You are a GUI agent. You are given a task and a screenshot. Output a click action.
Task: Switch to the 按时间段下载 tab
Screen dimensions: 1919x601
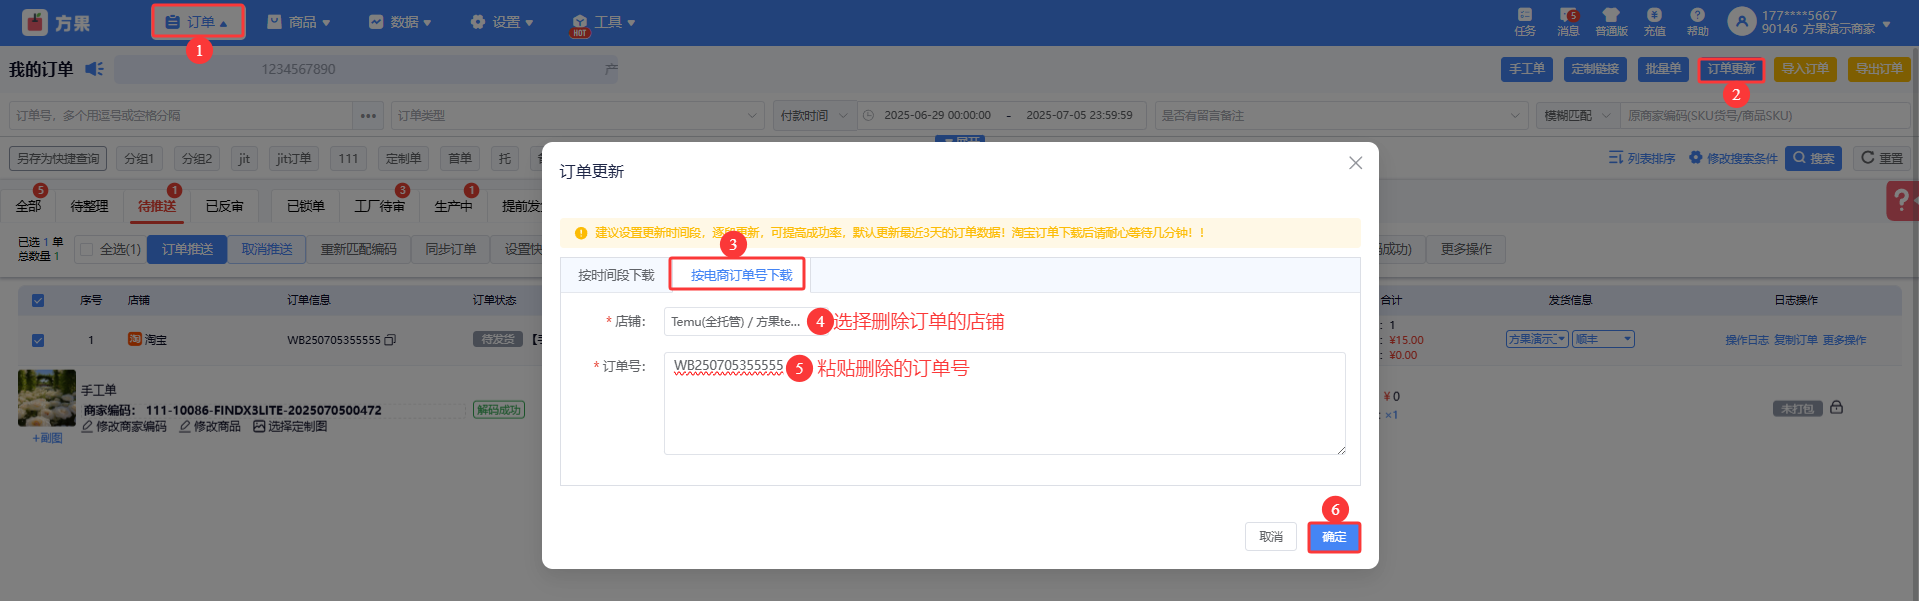[x=616, y=275]
